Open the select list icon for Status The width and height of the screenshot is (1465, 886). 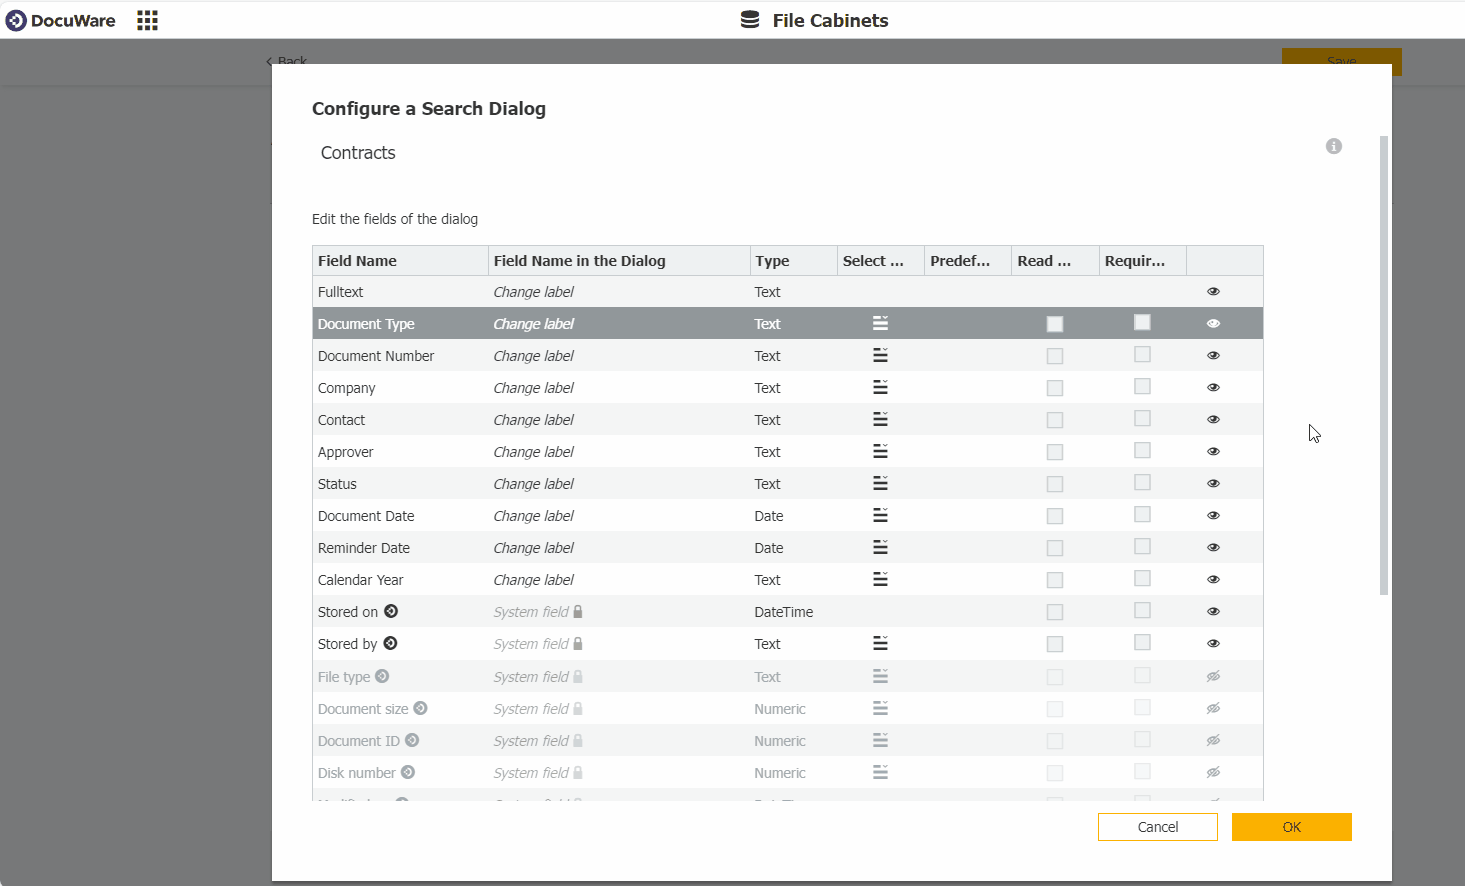coord(879,483)
